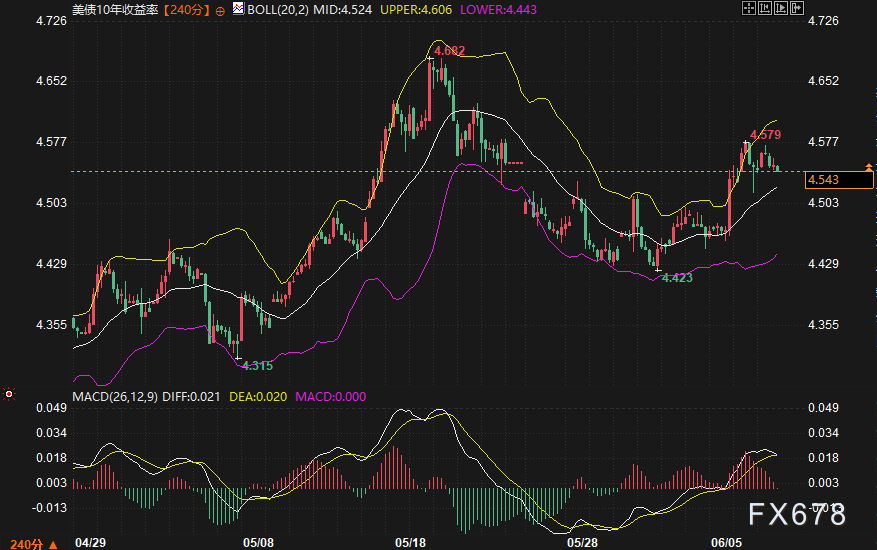Click the orange triangle beside 240分 at the bottom left
The height and width of the screenshot is (550, 877).
click(53, 544)
